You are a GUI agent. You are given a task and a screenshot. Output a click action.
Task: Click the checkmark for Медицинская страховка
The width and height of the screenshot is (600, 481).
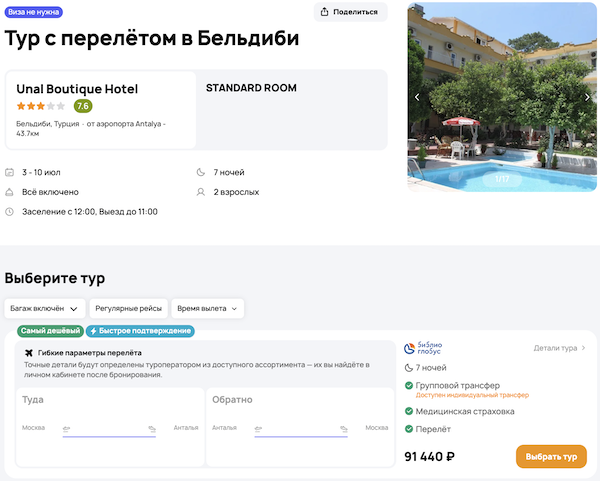[408, 411]
